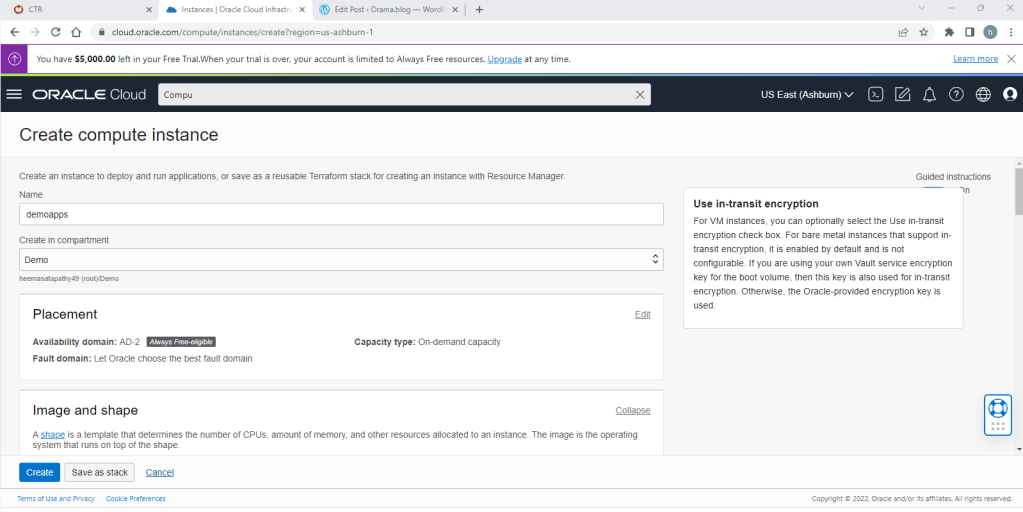
Task: Click the Edit link in Placement section
Action: tap(642, 314)
